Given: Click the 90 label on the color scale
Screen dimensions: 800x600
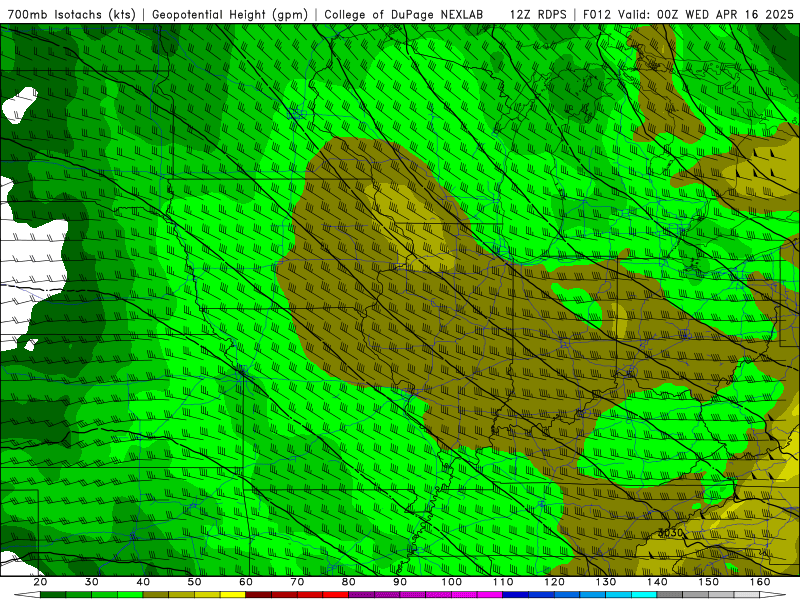Looking at the screenshot, I should pos(400,582).
